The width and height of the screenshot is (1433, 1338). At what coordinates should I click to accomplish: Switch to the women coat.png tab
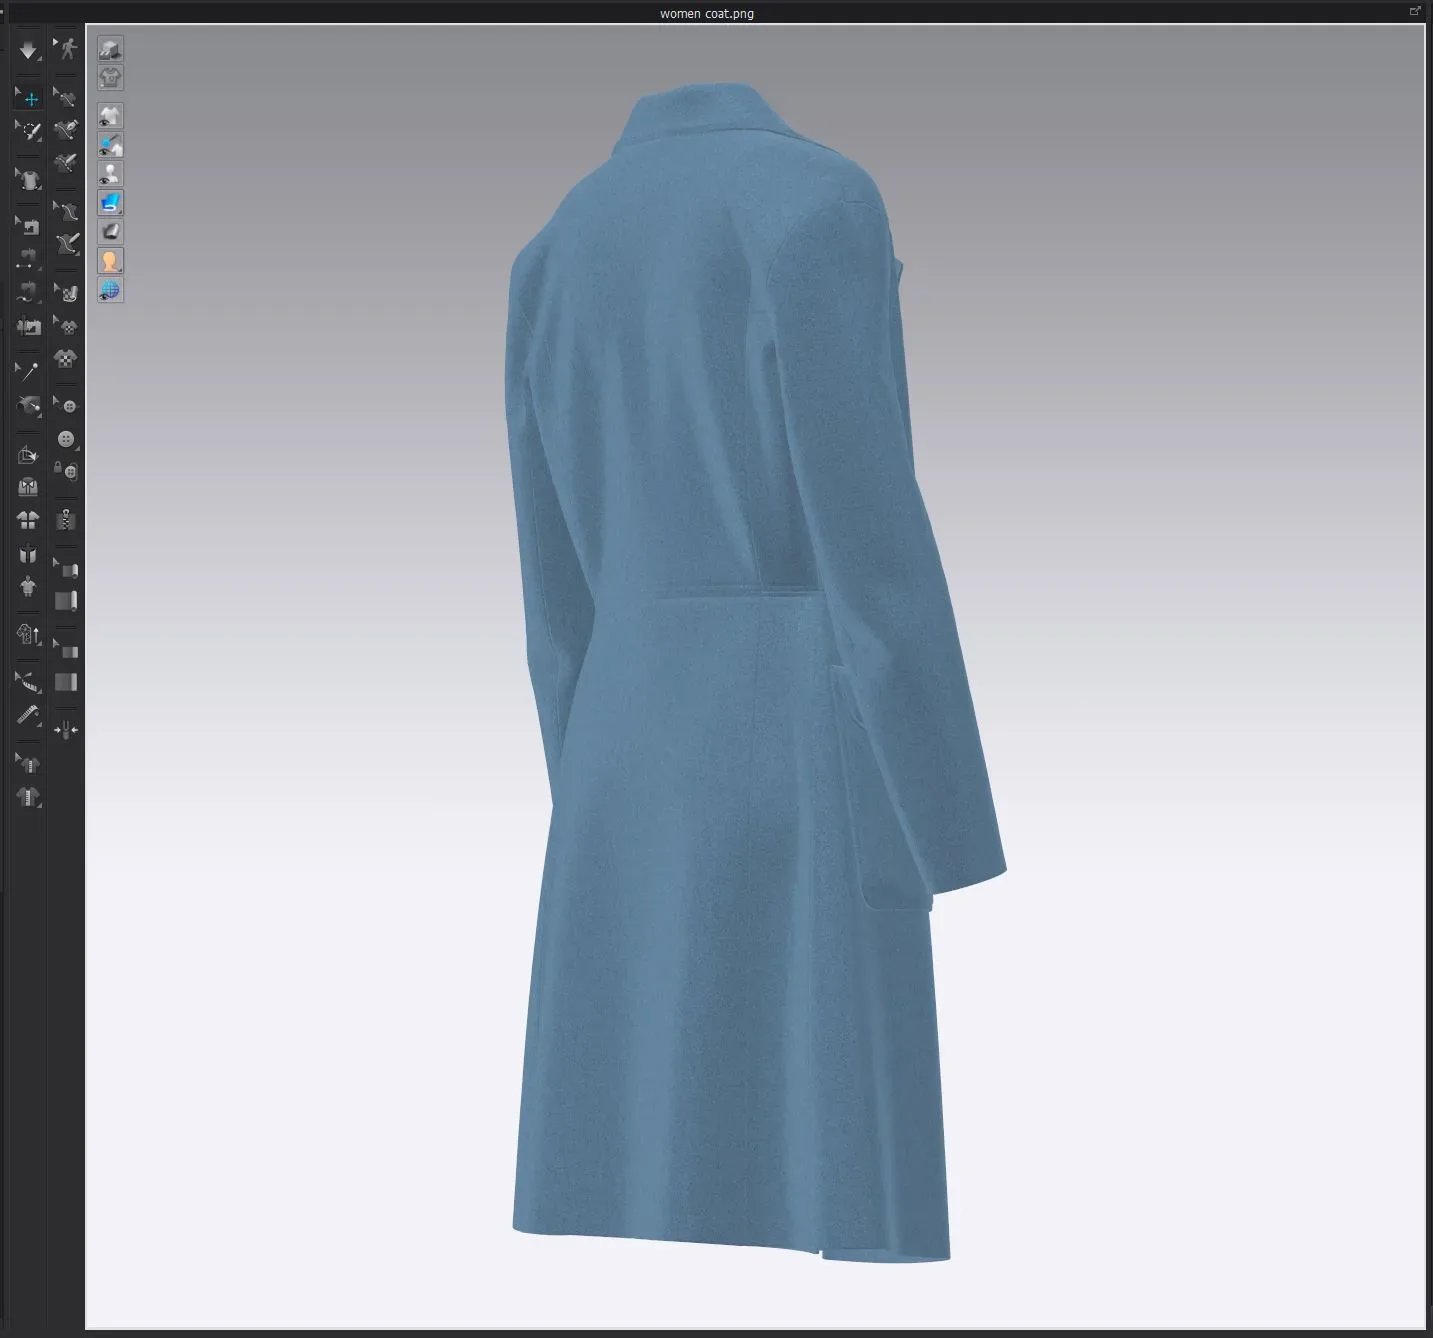click(705, 13)
